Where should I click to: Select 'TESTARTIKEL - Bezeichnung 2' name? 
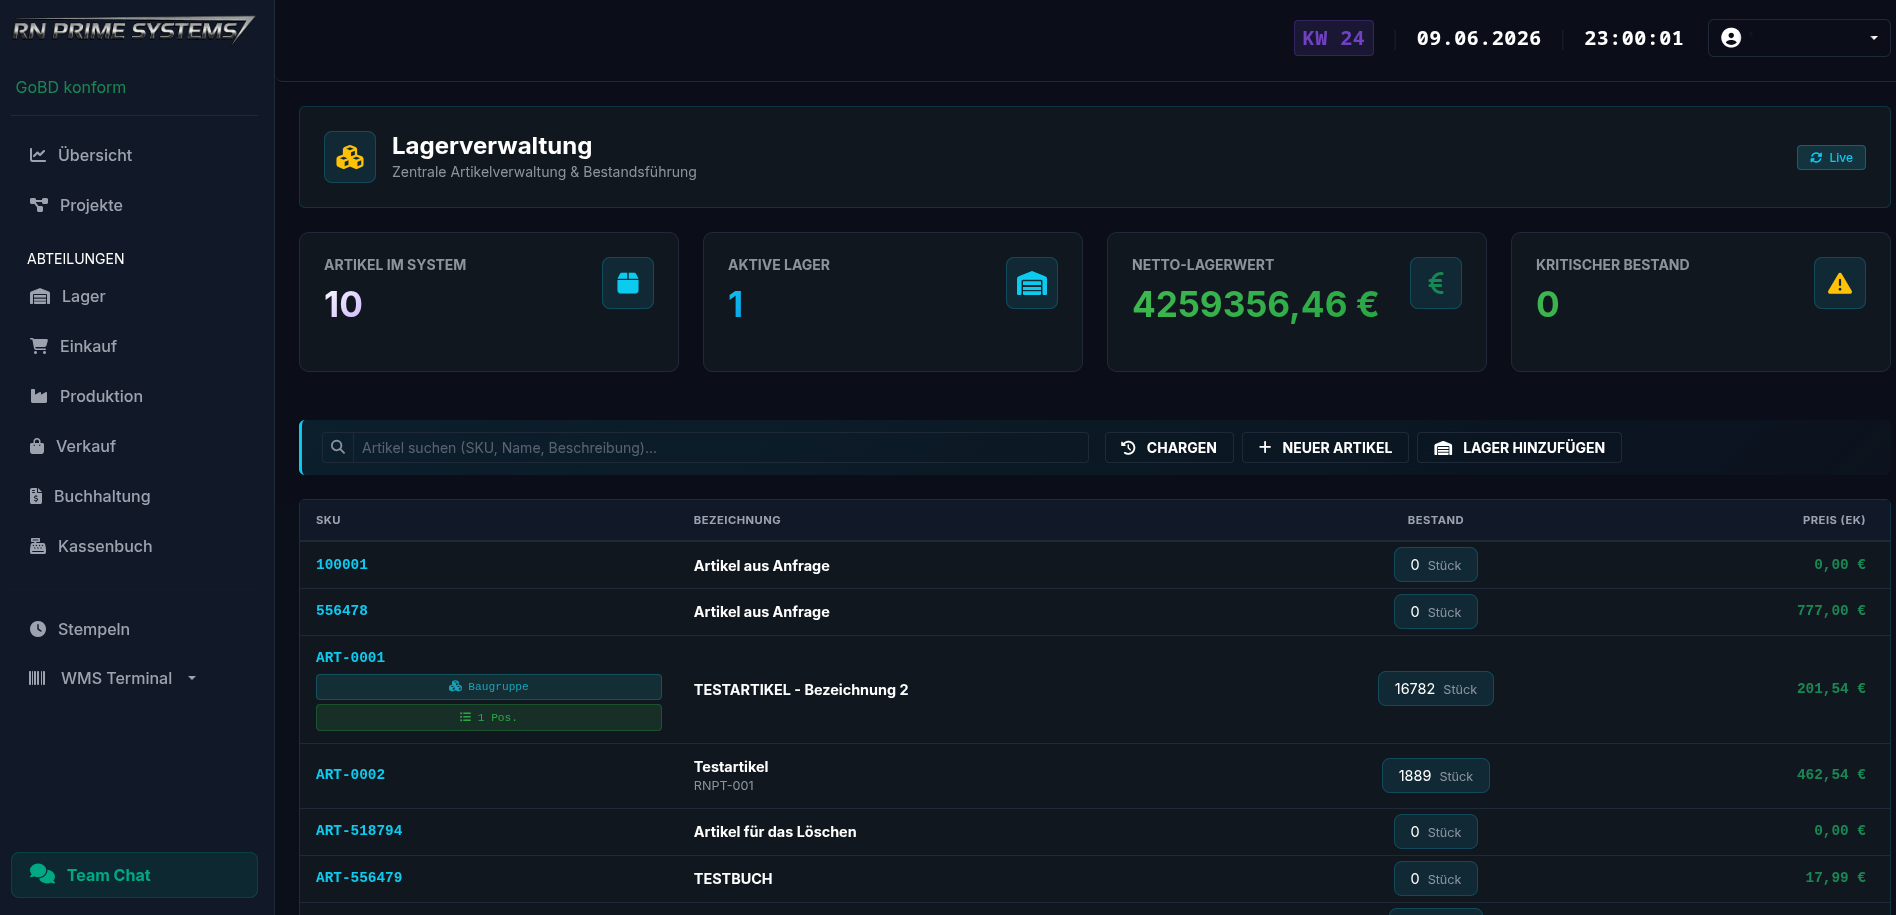801,689
